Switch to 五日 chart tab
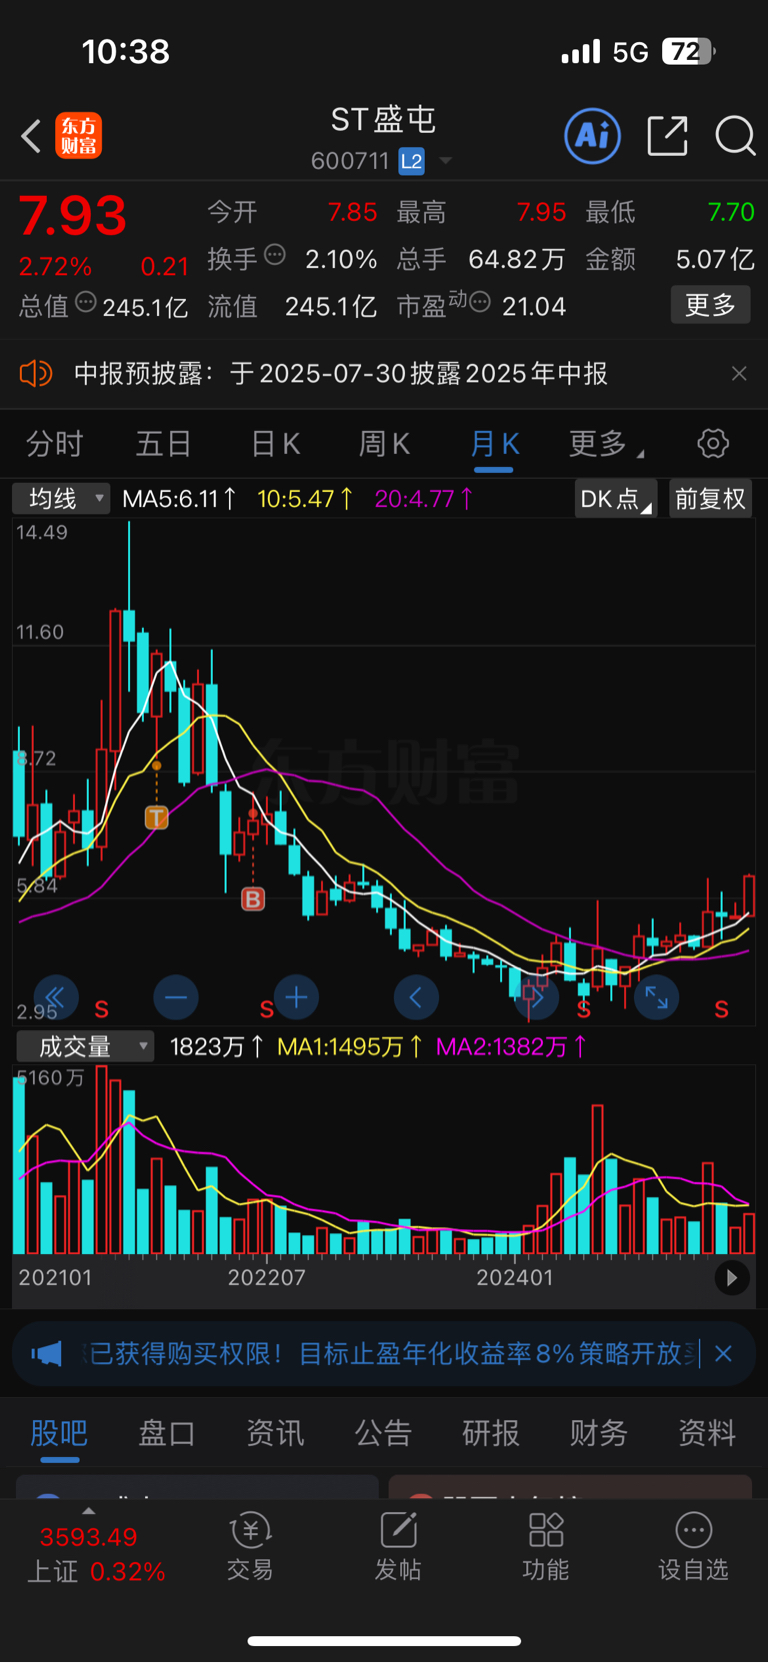This screenshot has height=1663, width=768. 163,444
